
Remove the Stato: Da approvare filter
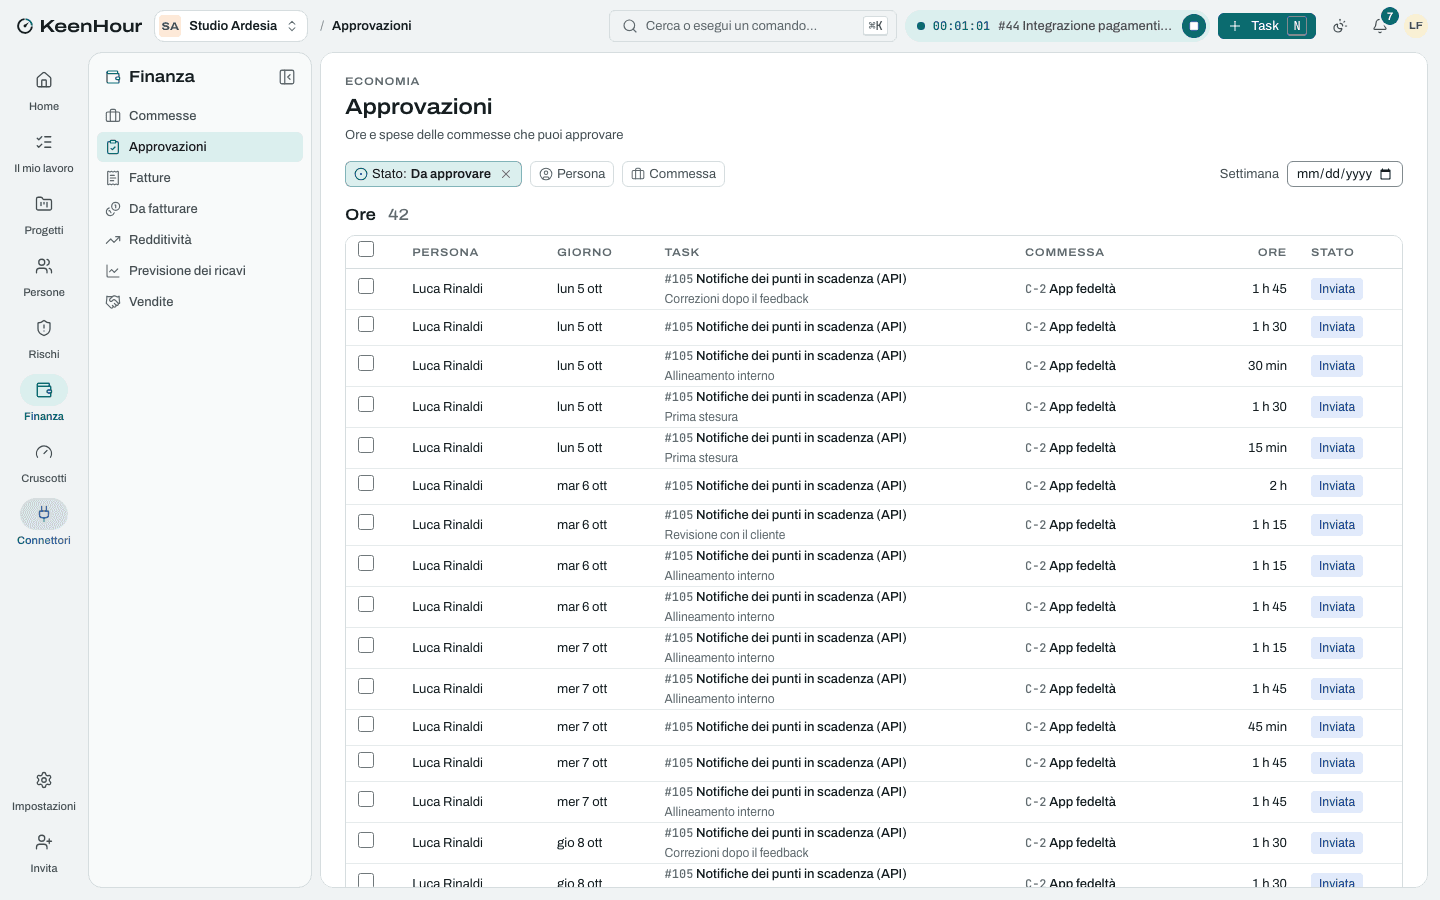506,174
